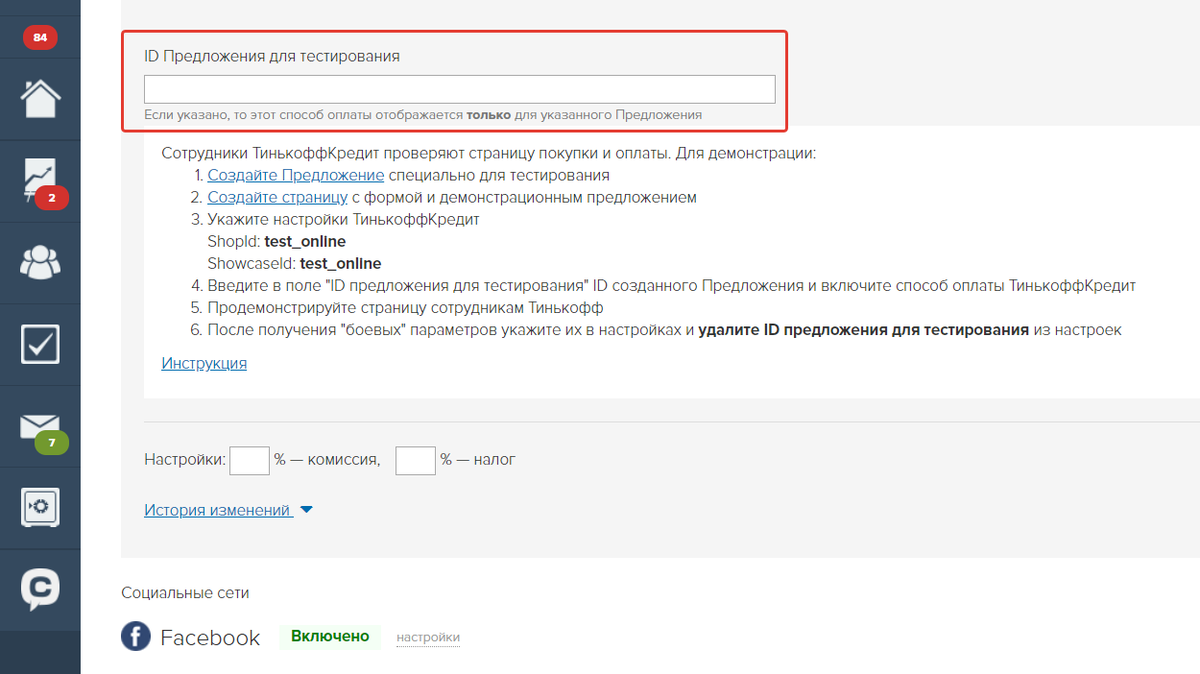Open the chat bubble icon in sidebar
The image size is (1200, 674).
(x=40, y=589)
